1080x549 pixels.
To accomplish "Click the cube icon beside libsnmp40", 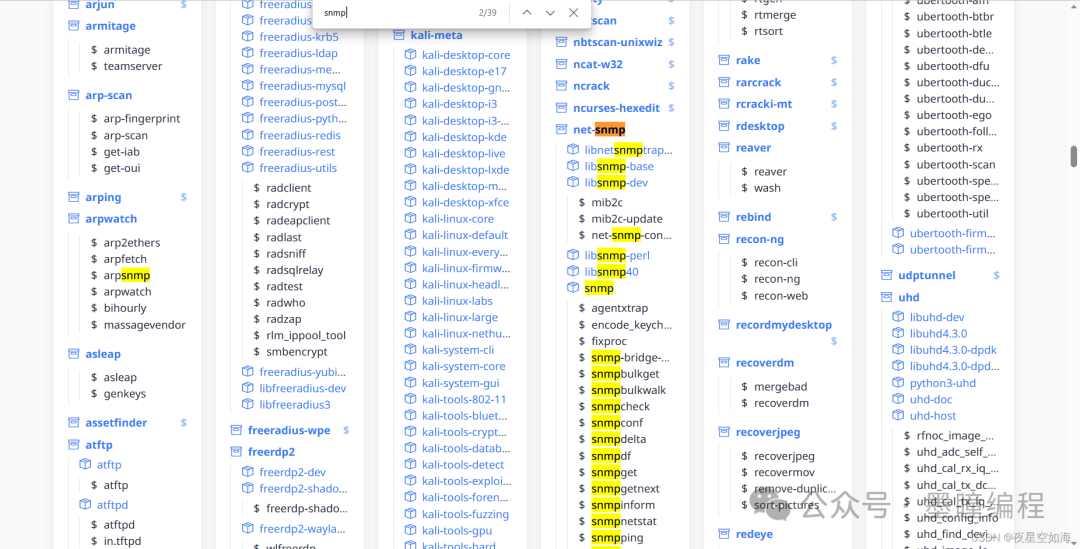I will pyautogui.click(x=573, y=271).
